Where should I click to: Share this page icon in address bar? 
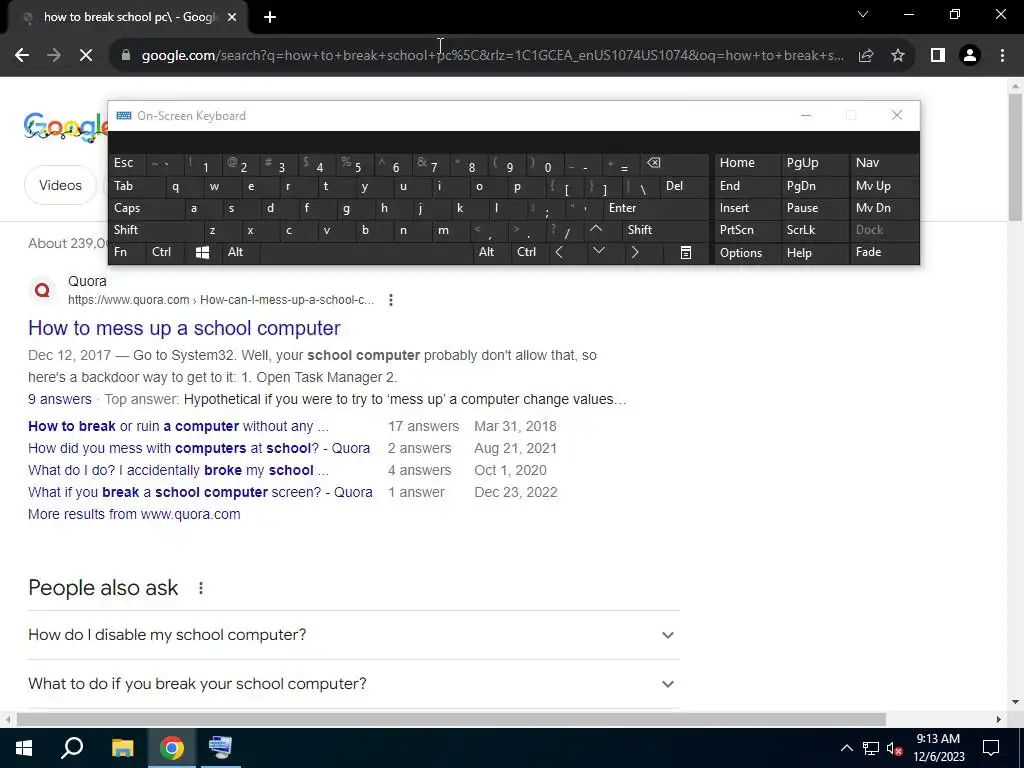pyautogui.click(x=866, y=56)
